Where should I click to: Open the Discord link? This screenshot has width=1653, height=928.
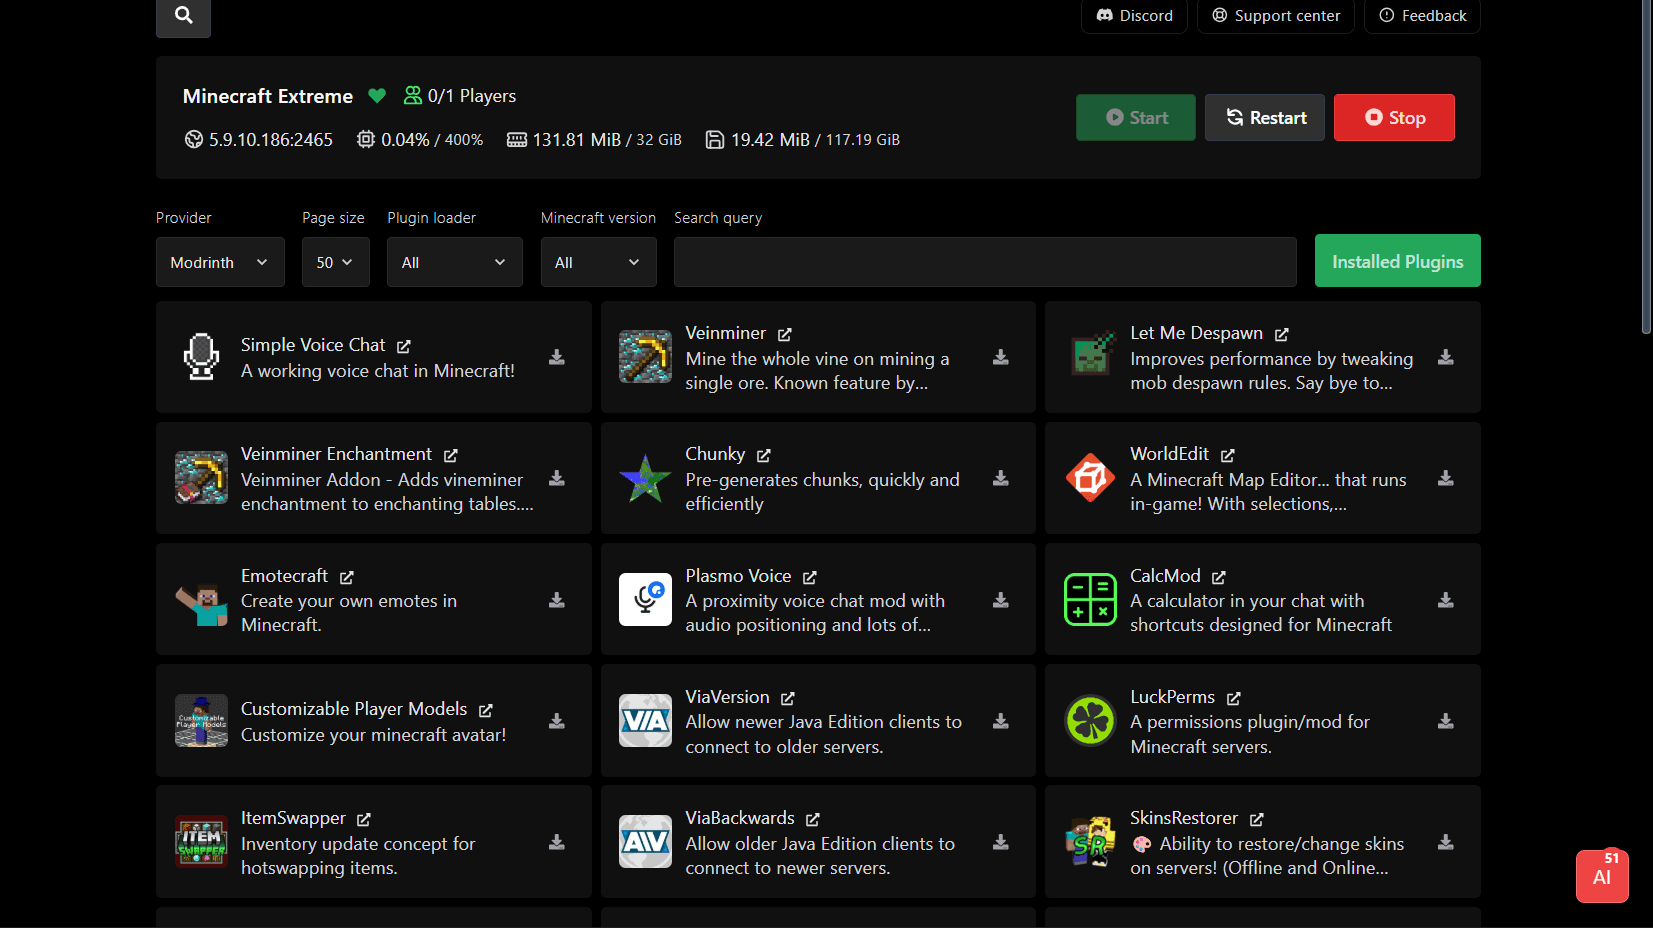coord(1134,16)
